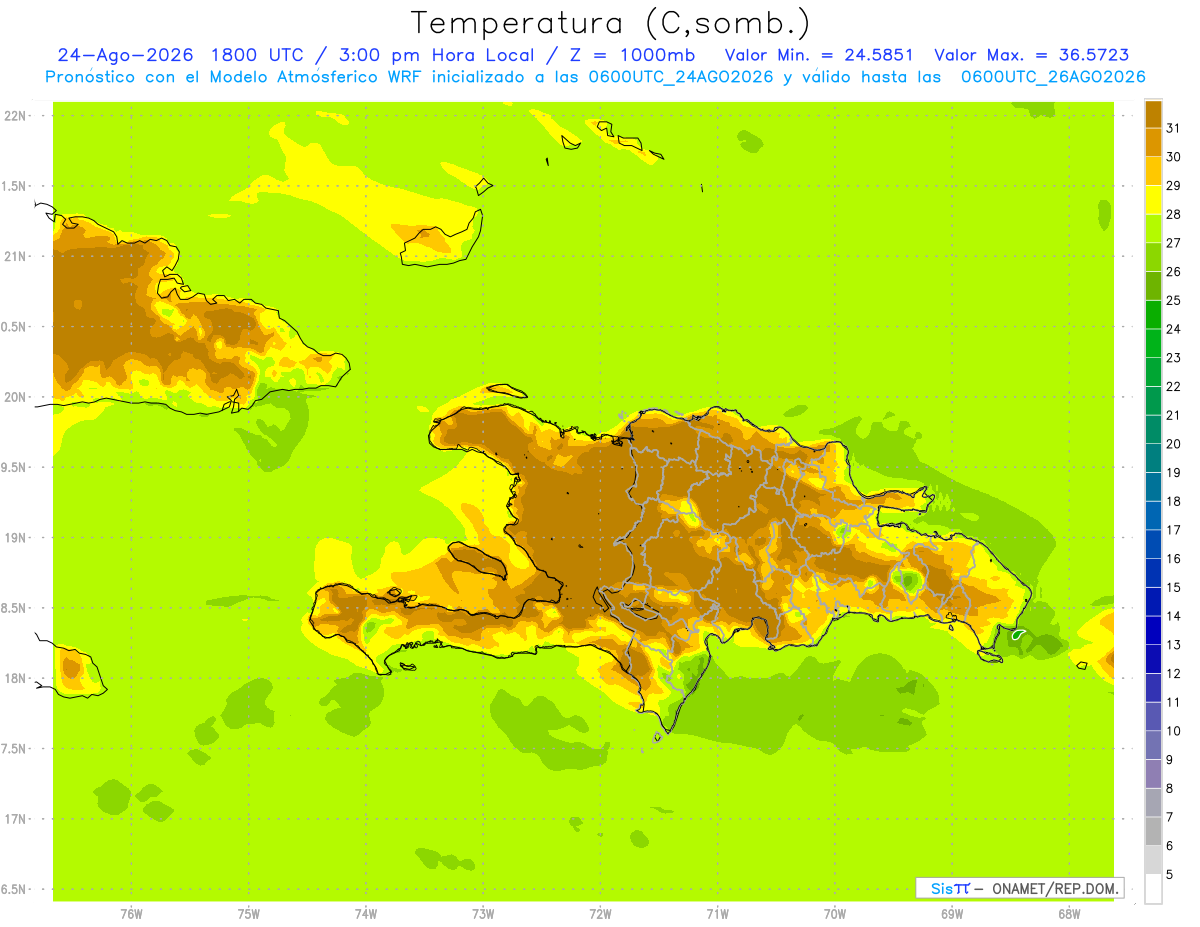Click the 20N latitude axis label
This screenshot has height=927, width=1200.
tap(16, 397)
